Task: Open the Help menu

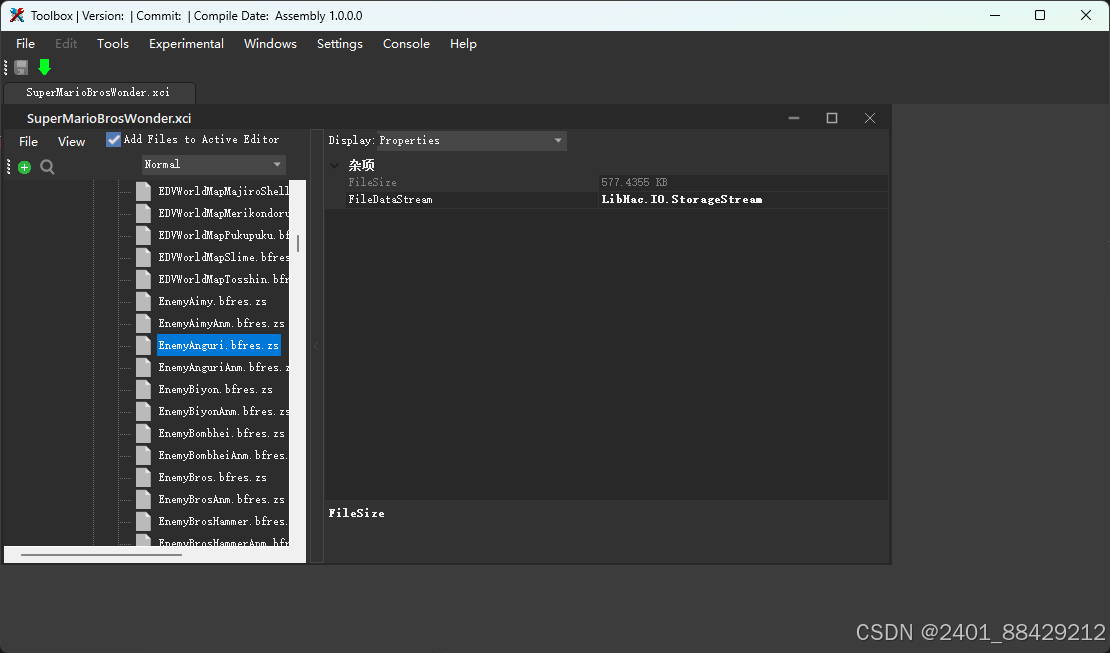Action: 463,44
